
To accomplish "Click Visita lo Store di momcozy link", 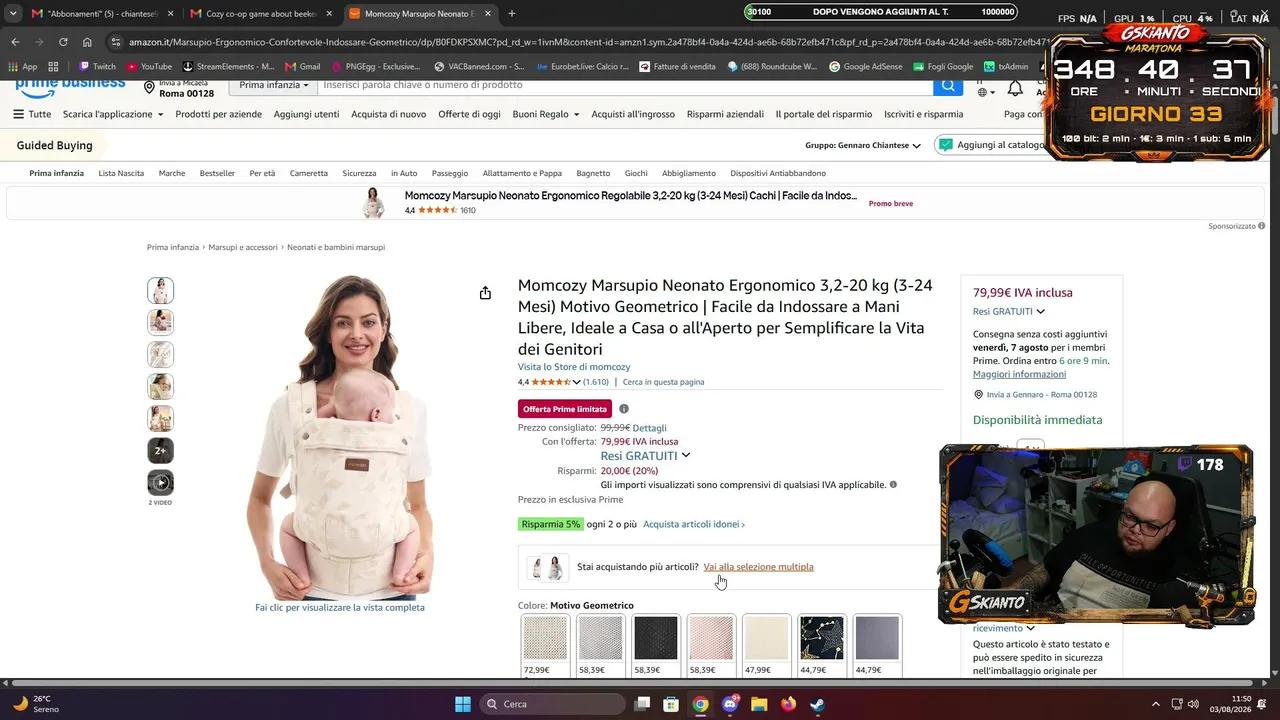I will coord(574,367).
